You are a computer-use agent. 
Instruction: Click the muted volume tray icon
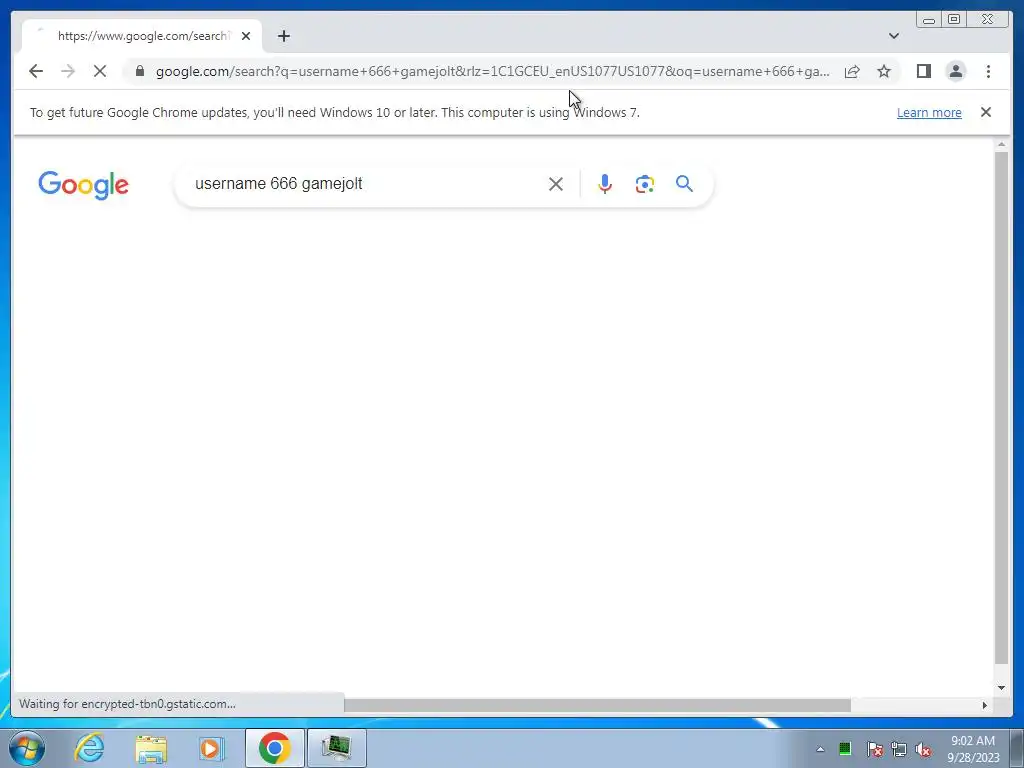click(x=923, y=749)
